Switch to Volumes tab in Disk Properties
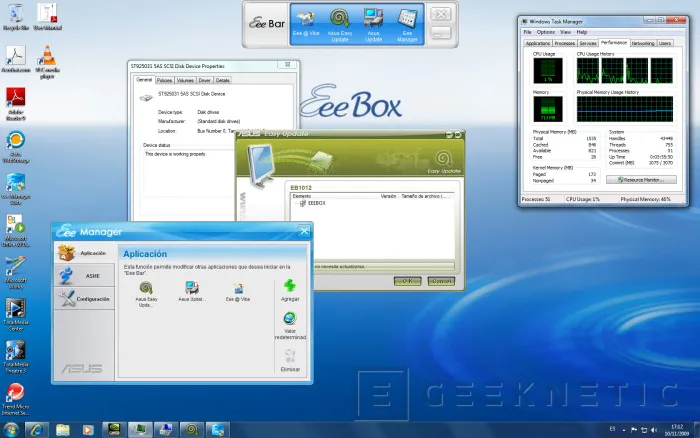 (x=185, y=80)
